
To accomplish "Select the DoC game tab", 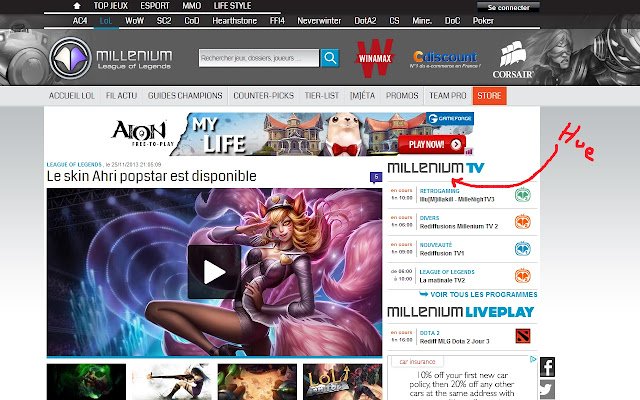I will click(x=452, y=21).
